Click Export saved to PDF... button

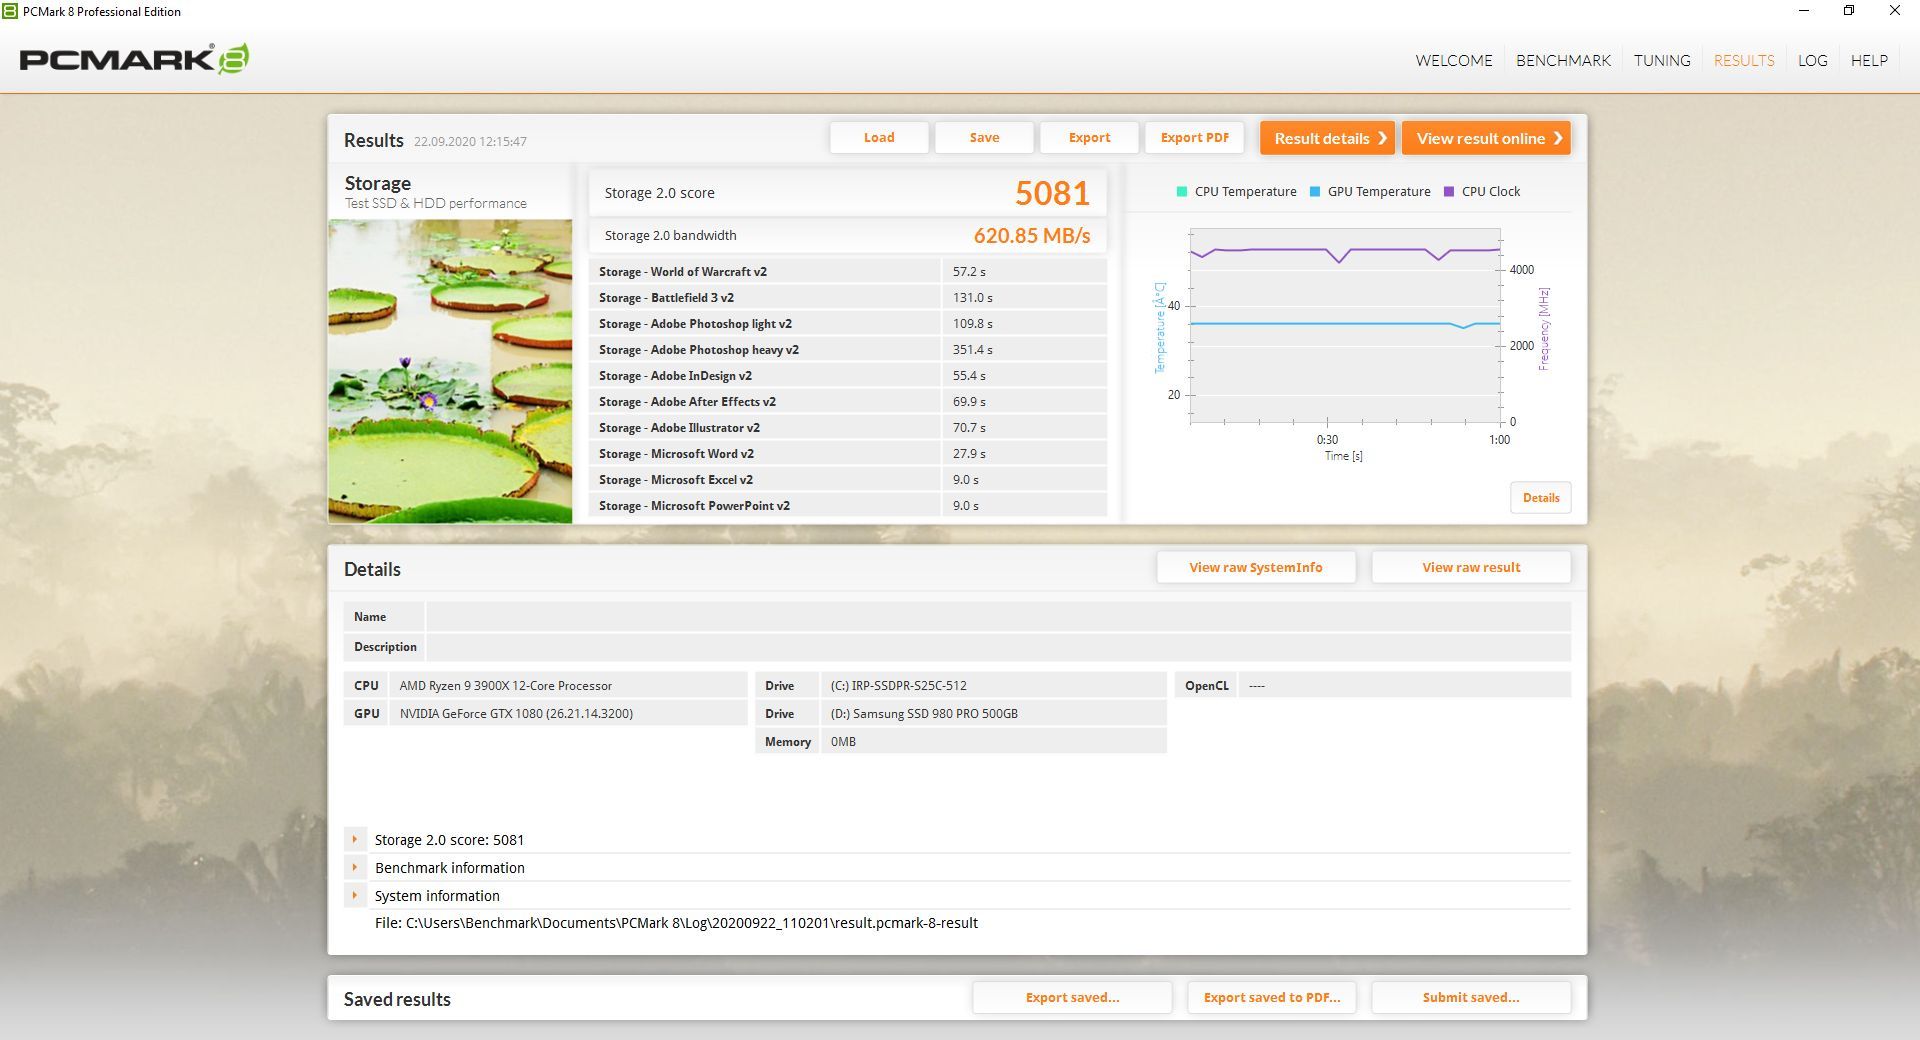coord(1272,997)
